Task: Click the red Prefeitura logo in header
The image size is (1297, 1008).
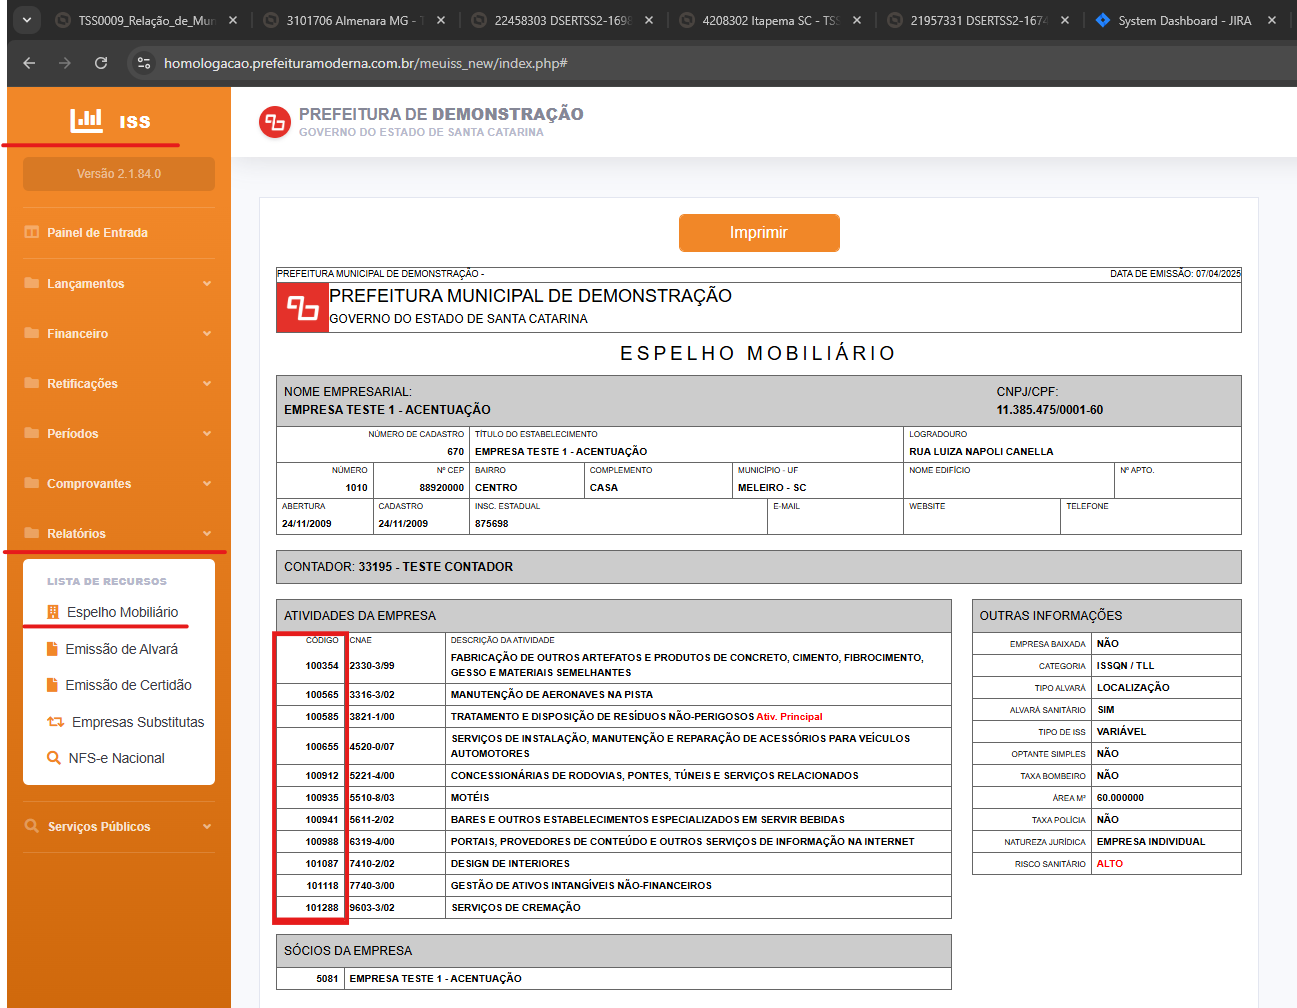Action: pyautogui.click(x=274, y=122)
